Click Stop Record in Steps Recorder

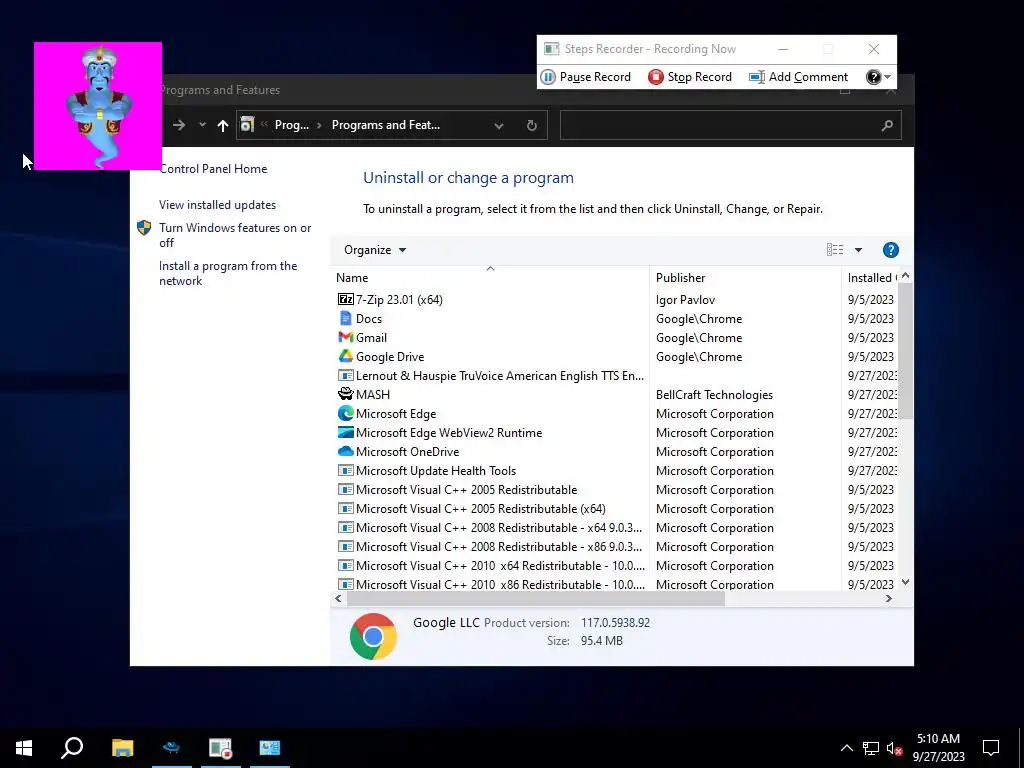tap(690, 77)
